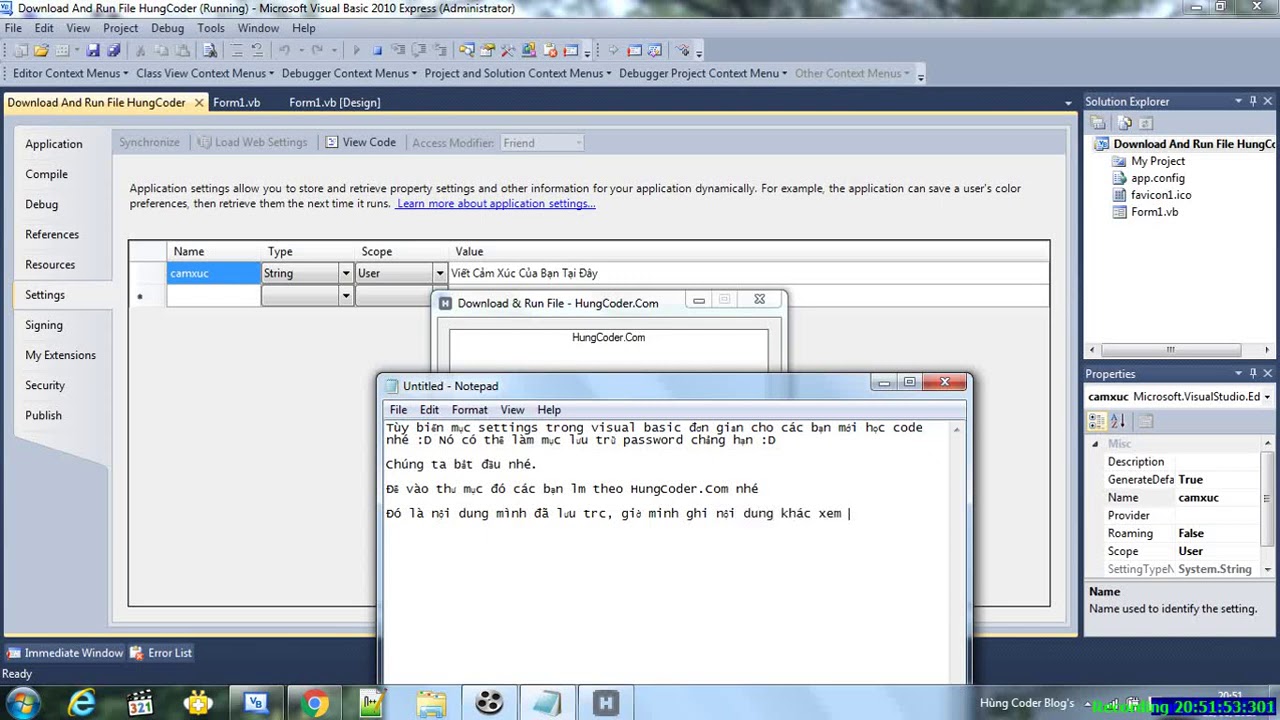Open Type dropdown in the new empty row
The width and height of the screenshot is (1280, 720).
[x=346, y=296]
